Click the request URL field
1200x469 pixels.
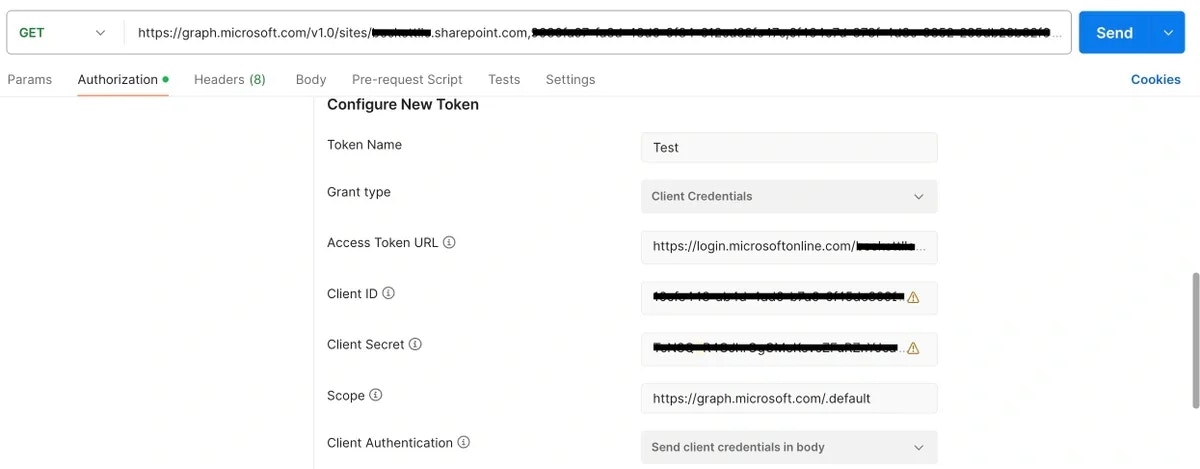[598, 33]
